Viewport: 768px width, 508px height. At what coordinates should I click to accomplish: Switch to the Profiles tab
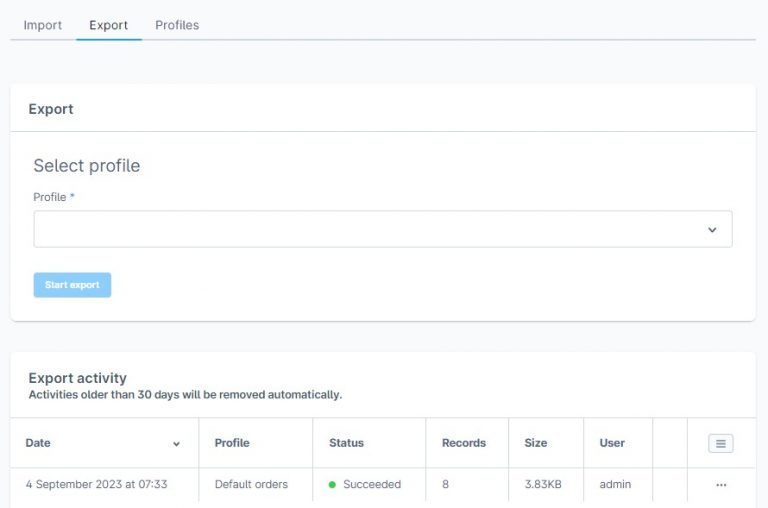pos(177,25)
